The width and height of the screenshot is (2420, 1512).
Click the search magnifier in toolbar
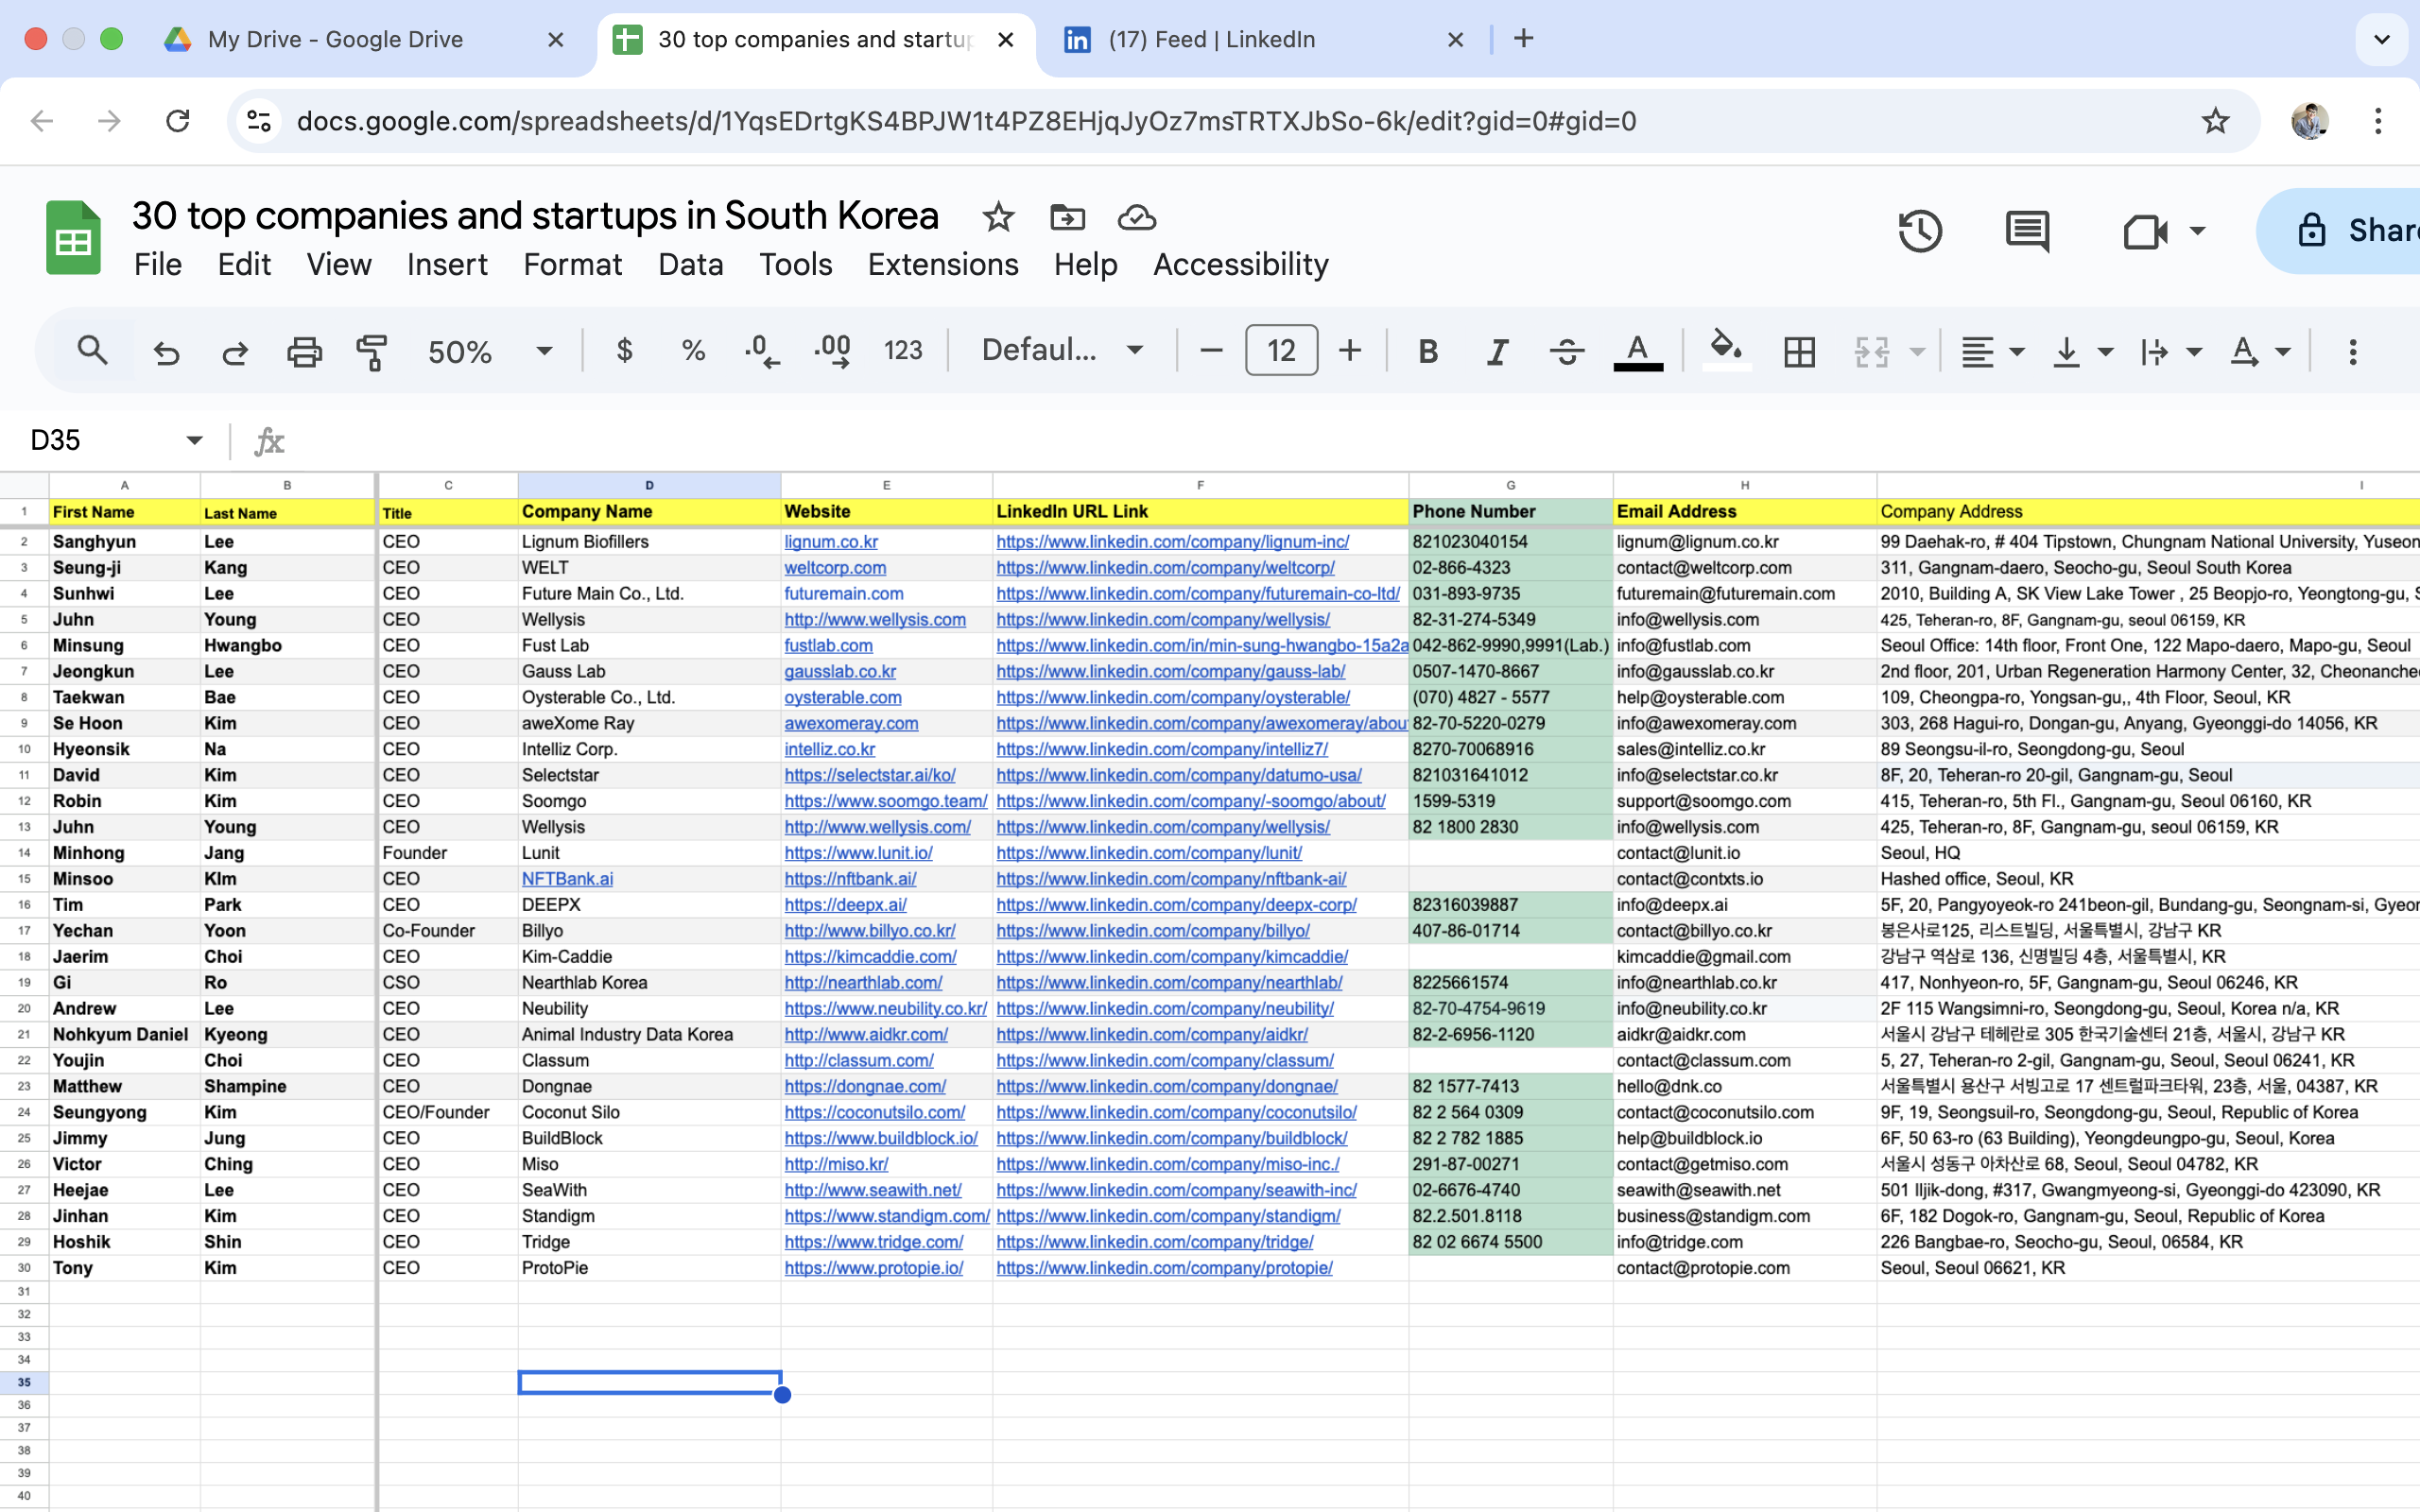click(93, 350)
